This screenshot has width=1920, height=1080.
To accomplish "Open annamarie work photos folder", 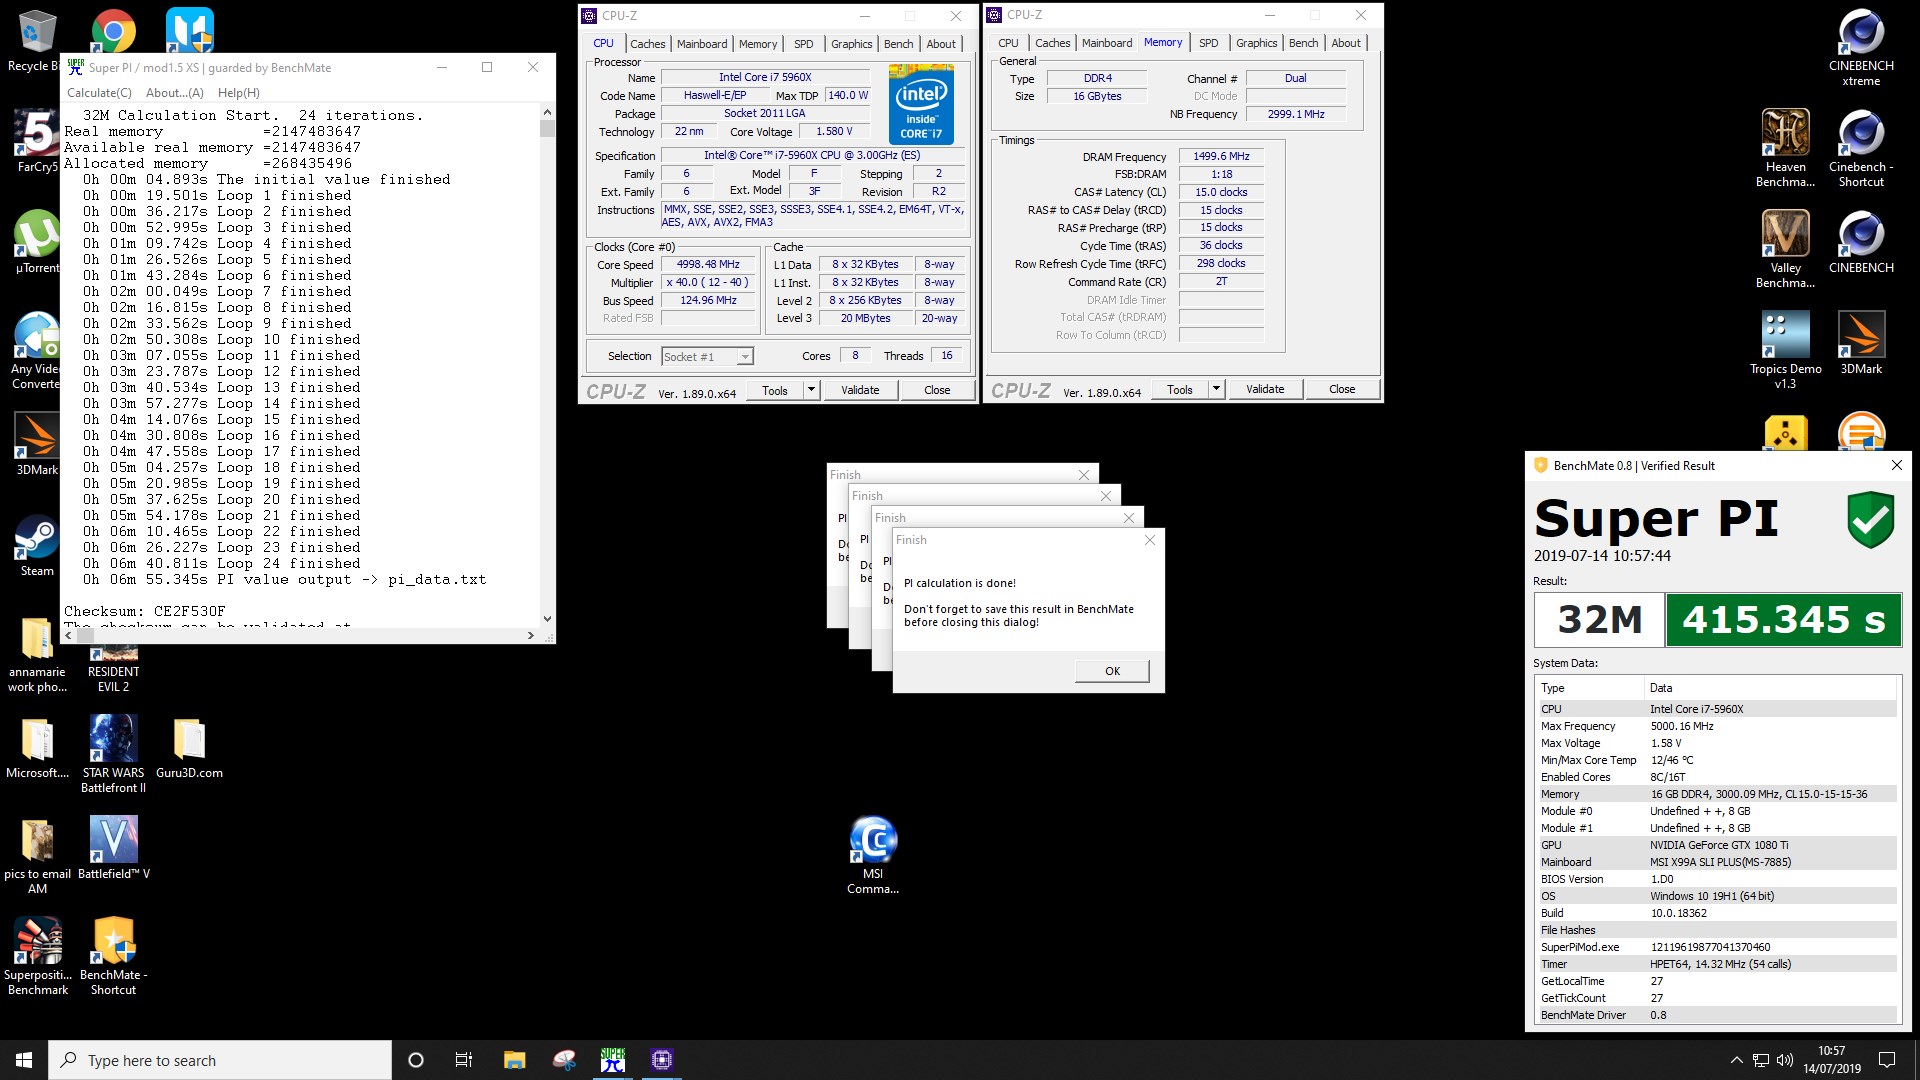I will point(37,655).
